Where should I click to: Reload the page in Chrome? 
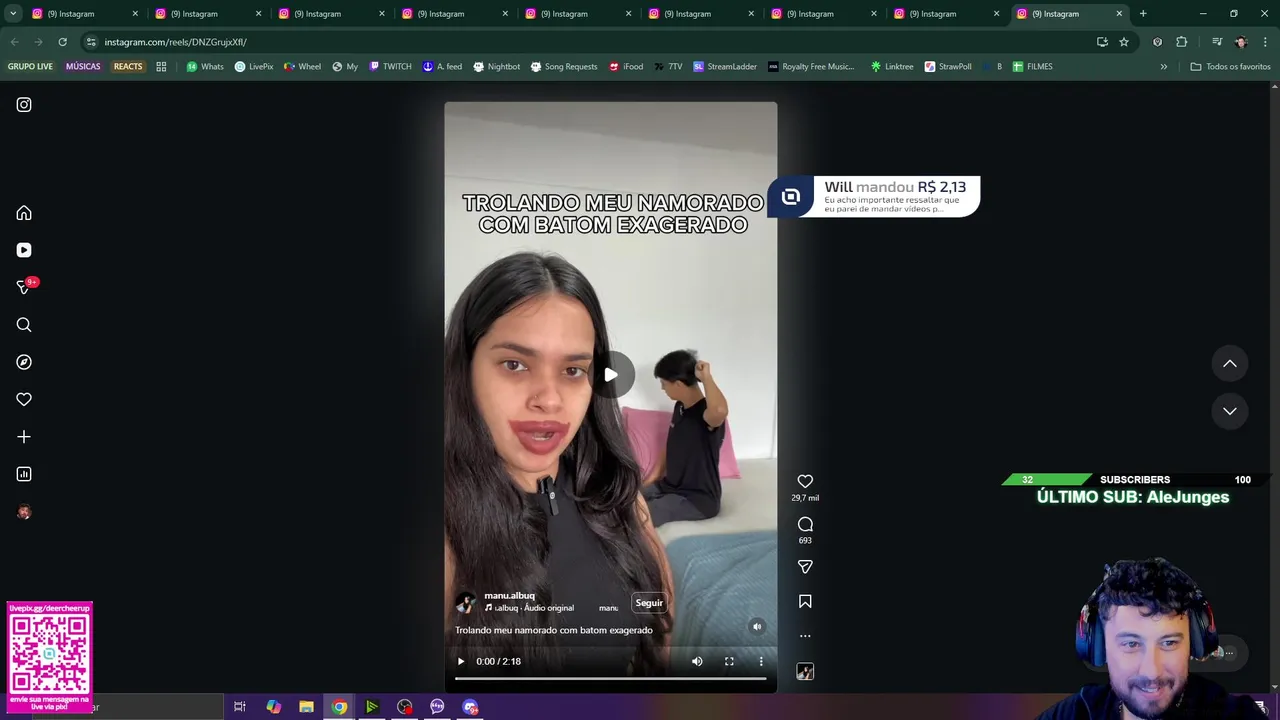click(62, 42)
